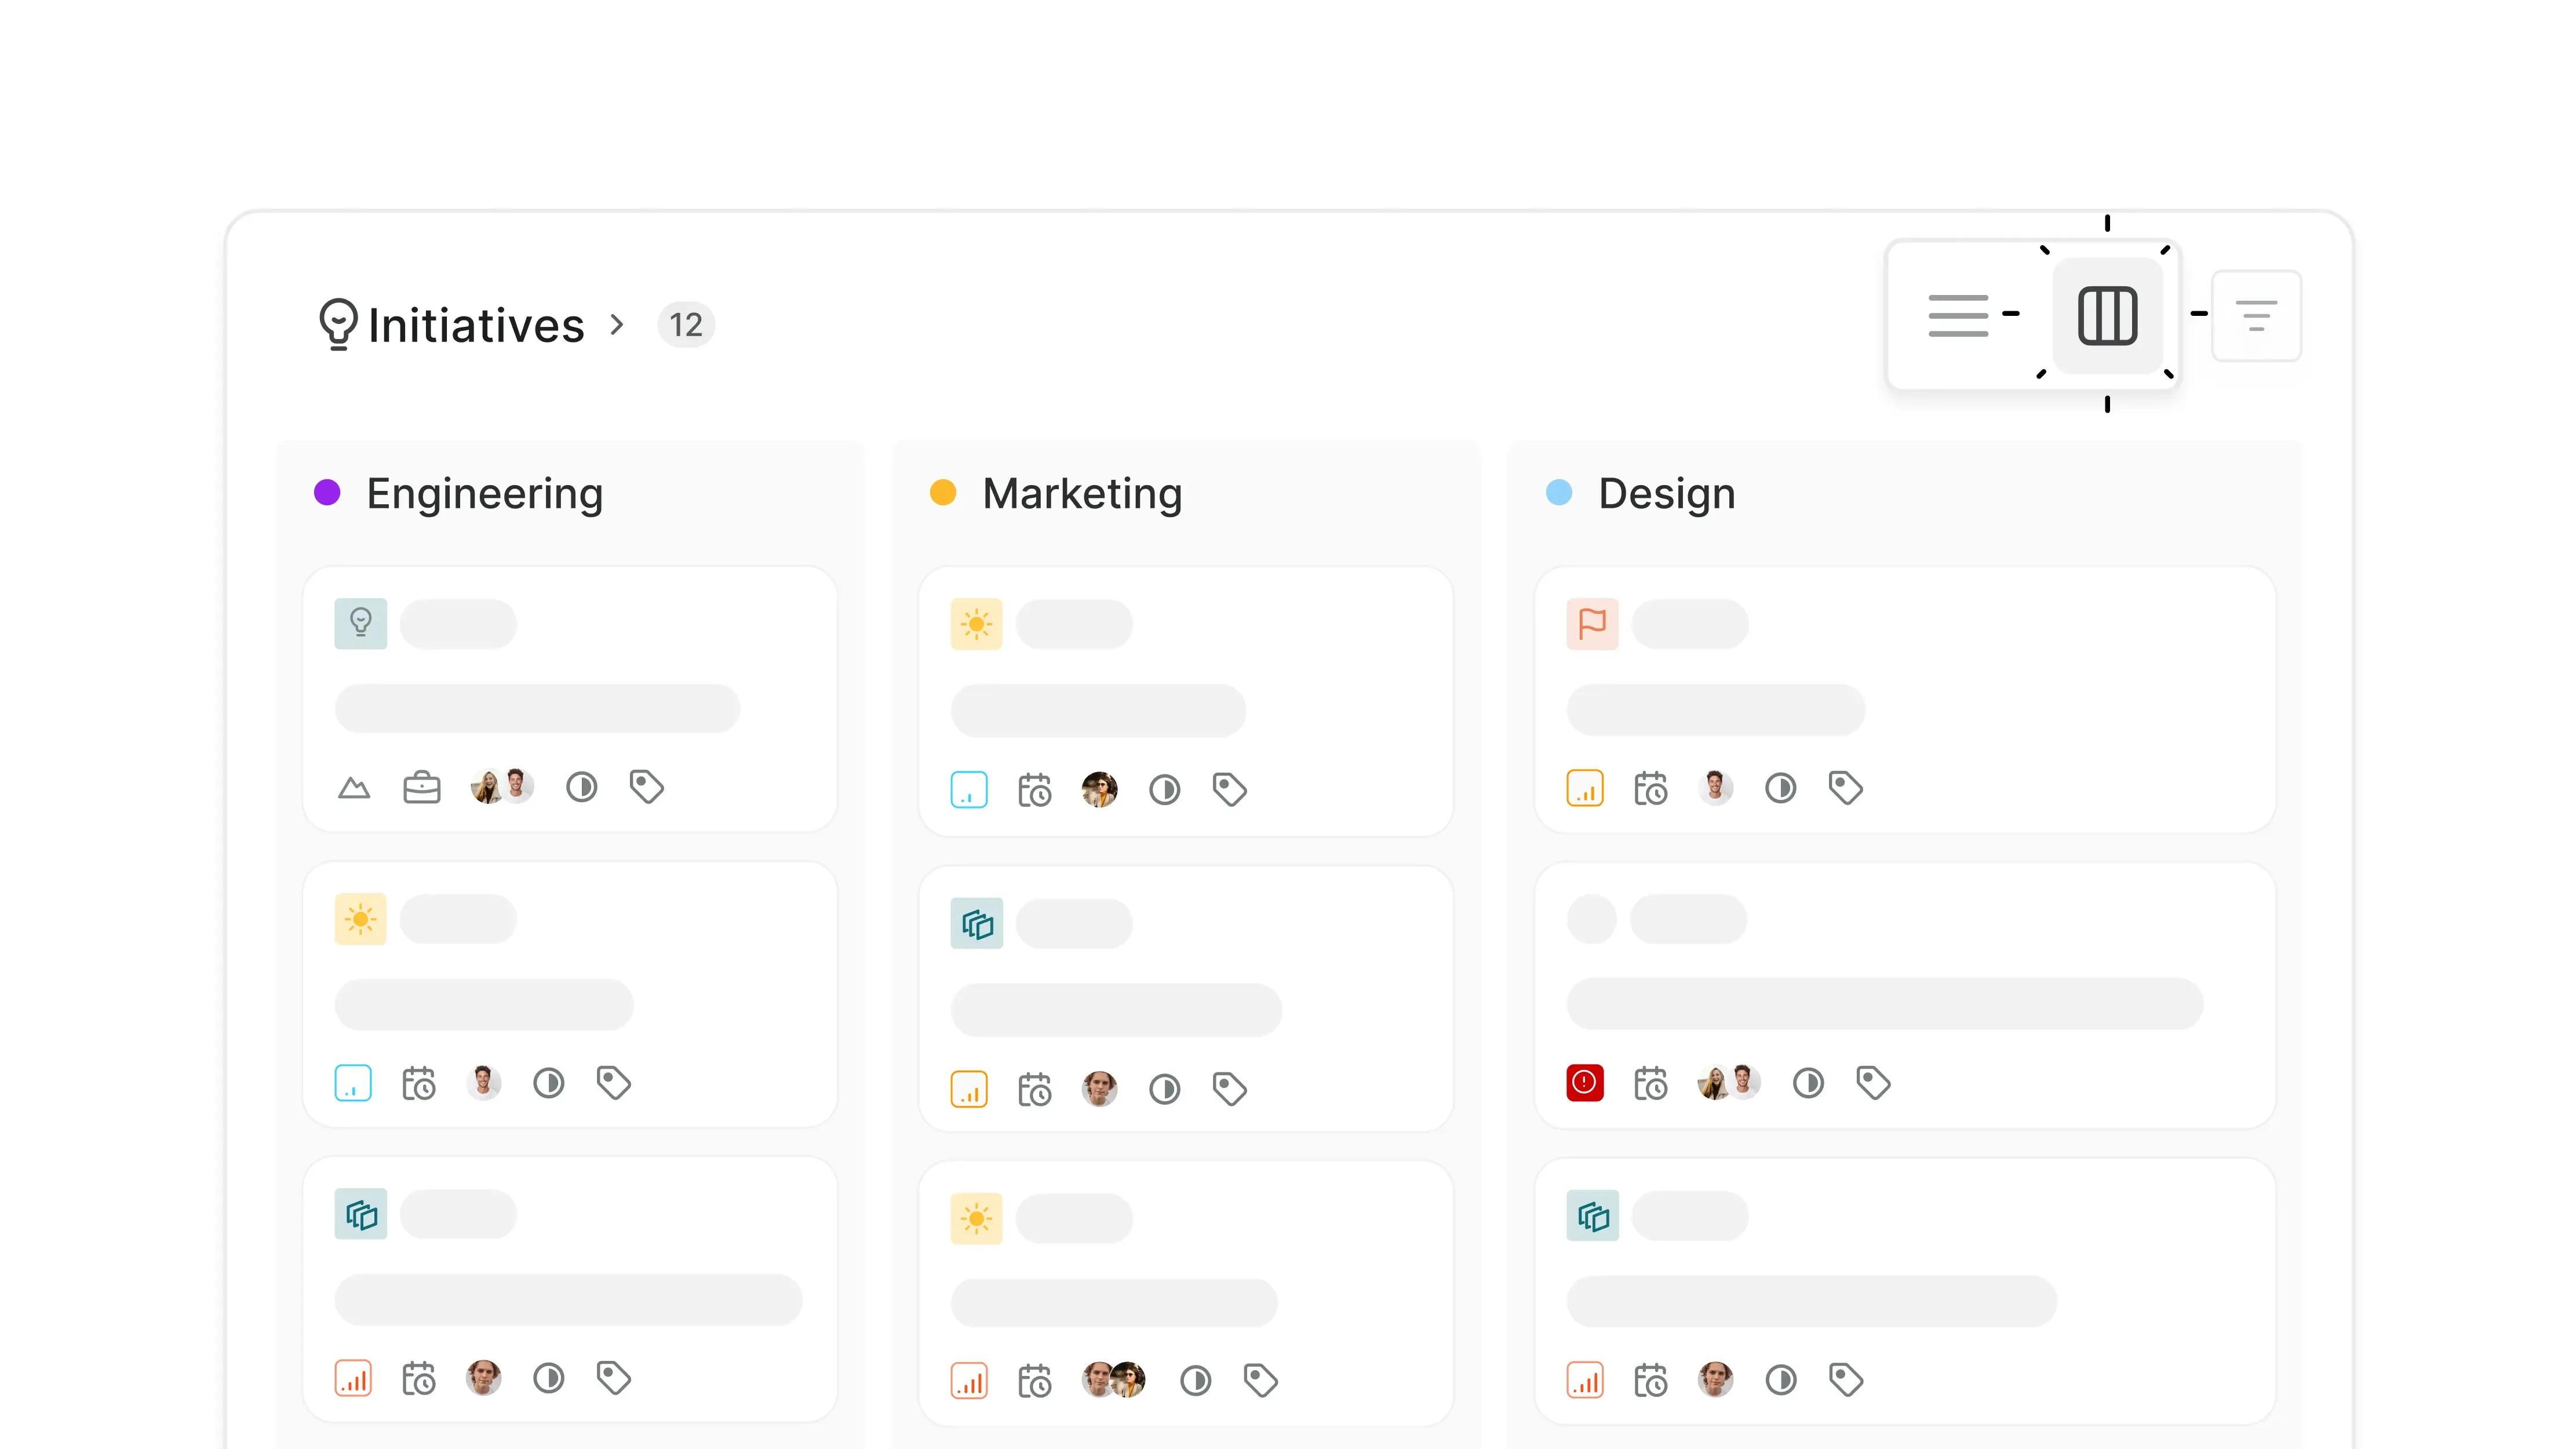Open the Marketing column header menu

(1082, 493)
